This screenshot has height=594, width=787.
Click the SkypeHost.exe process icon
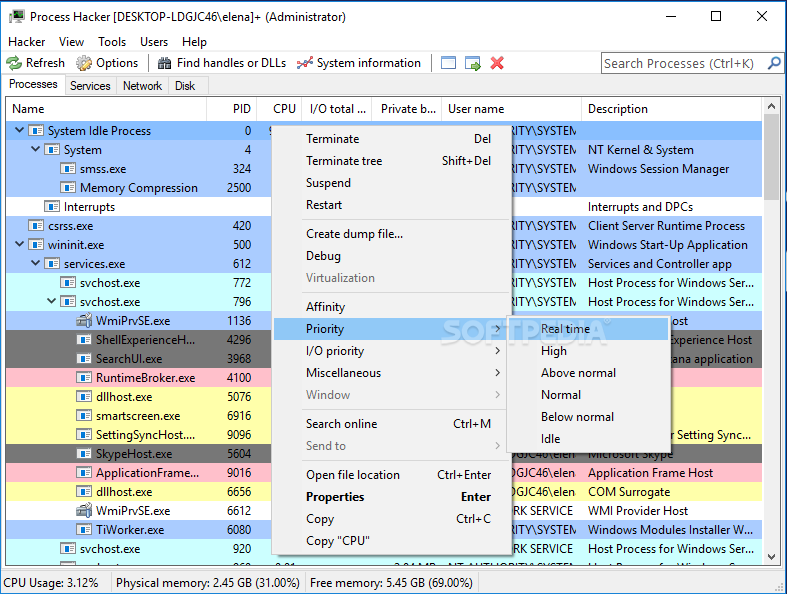point(84,454)
